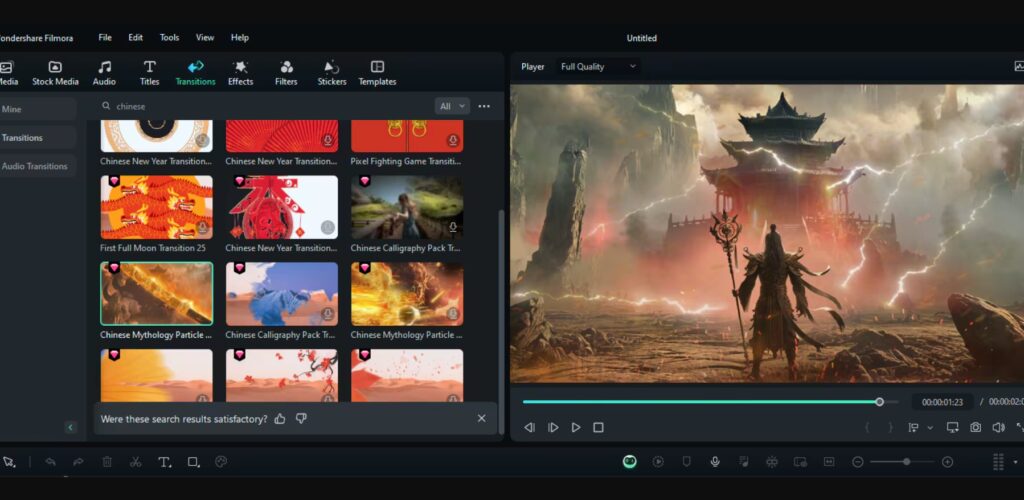Select the blue ink Chinese Calligraphy Pack thumbnail

point(282,294)
